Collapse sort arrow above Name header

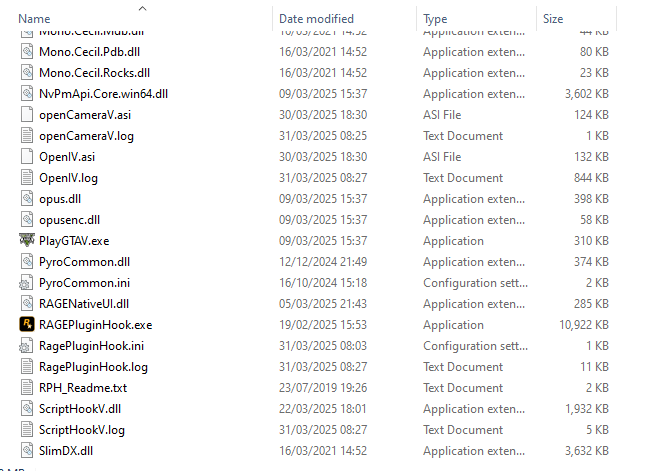141,7
